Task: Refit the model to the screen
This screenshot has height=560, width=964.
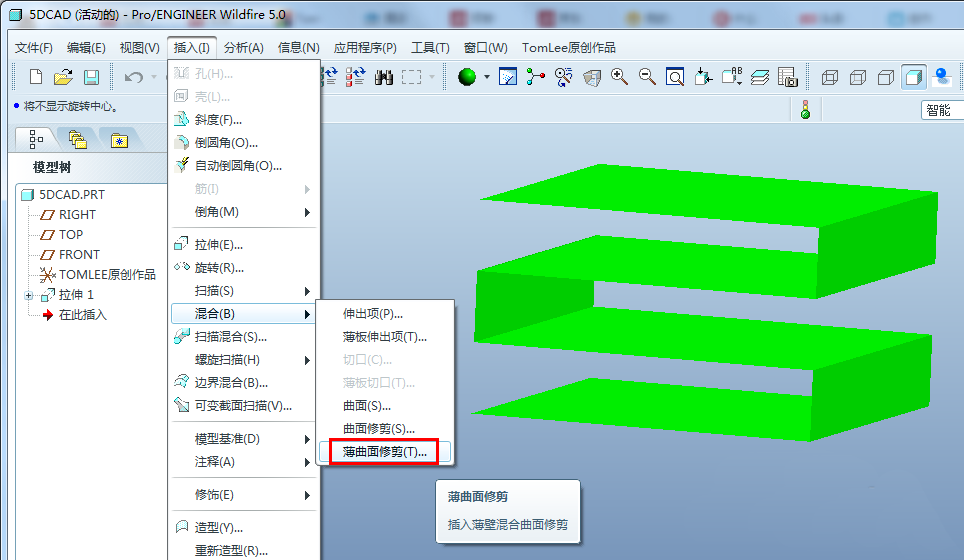Action: pyautogui.click(x=675, y=77)
